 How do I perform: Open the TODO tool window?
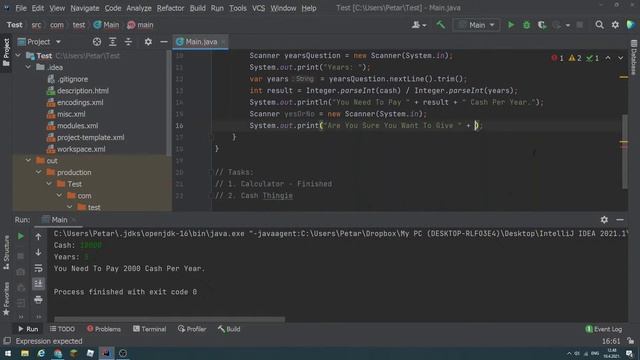click(x=62, y=329)
